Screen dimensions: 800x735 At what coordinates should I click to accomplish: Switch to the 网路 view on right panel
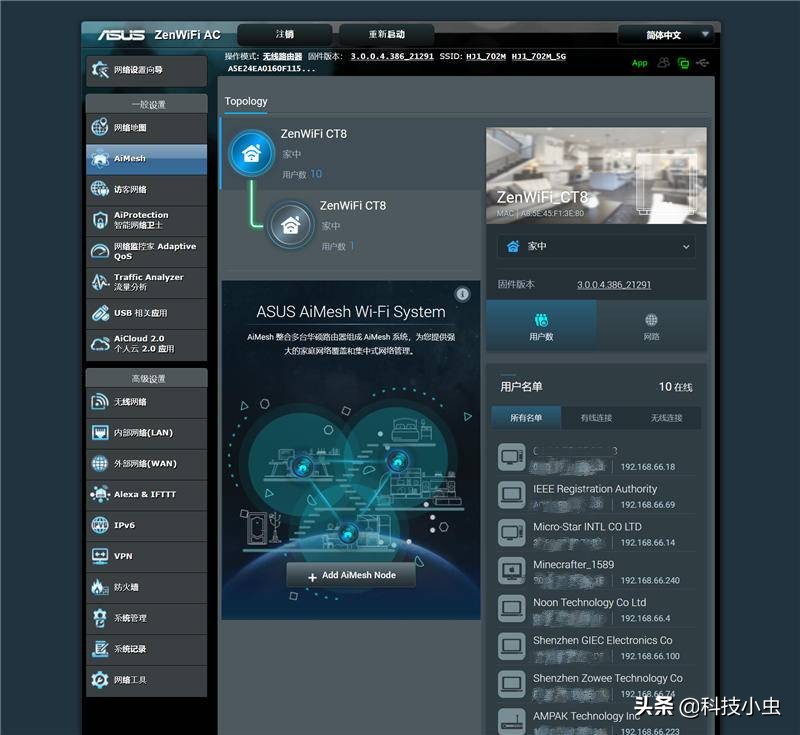pos(651,326)
